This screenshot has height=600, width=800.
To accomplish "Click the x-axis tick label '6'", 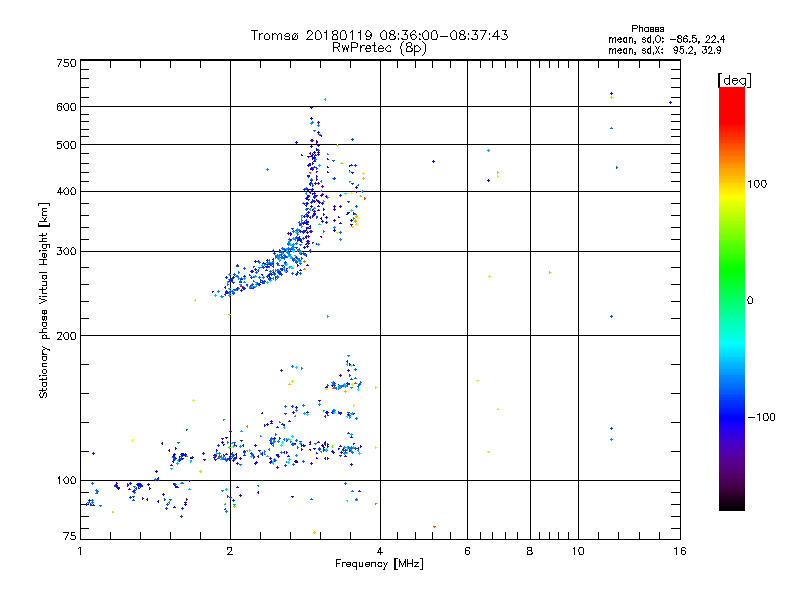I will (467, 551).
